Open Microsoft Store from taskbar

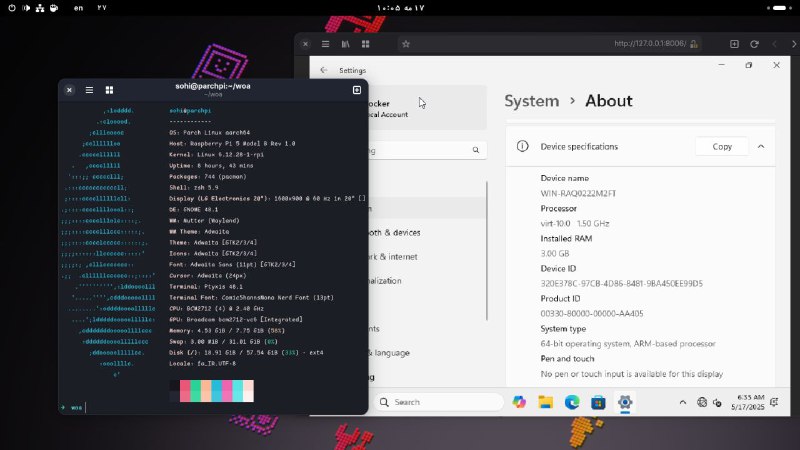(598, 402)
